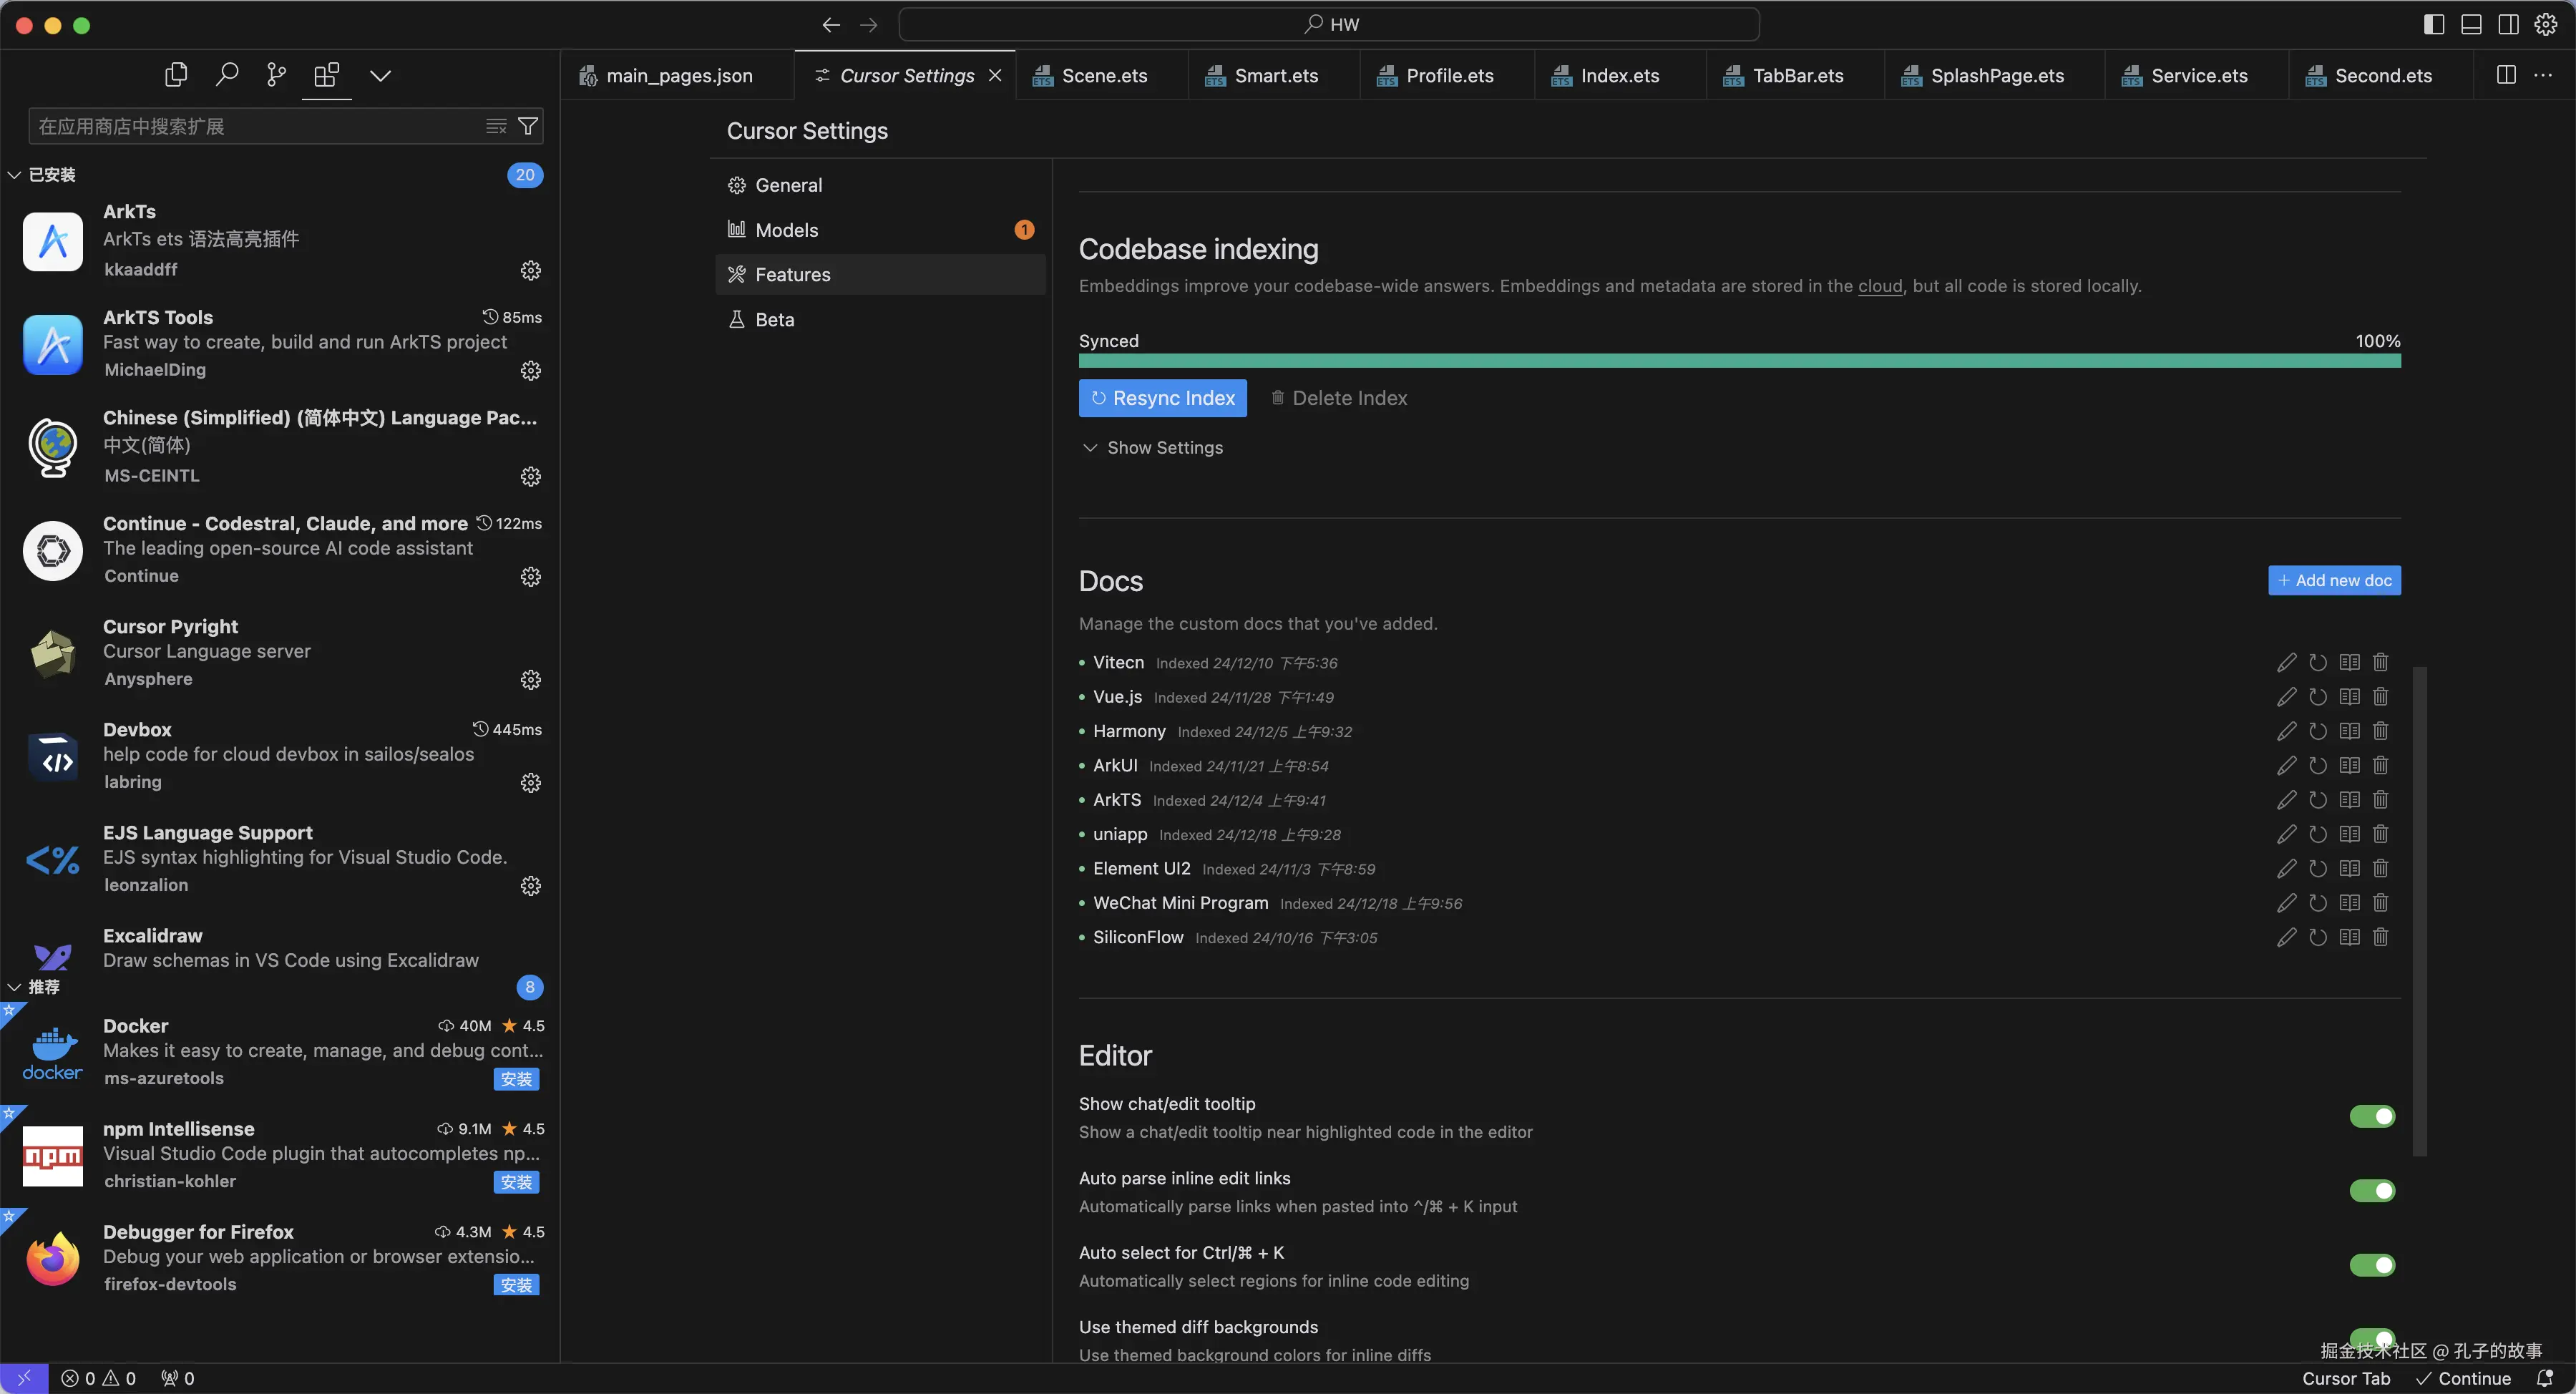Open the Search sidebar icon

(227, 75)
